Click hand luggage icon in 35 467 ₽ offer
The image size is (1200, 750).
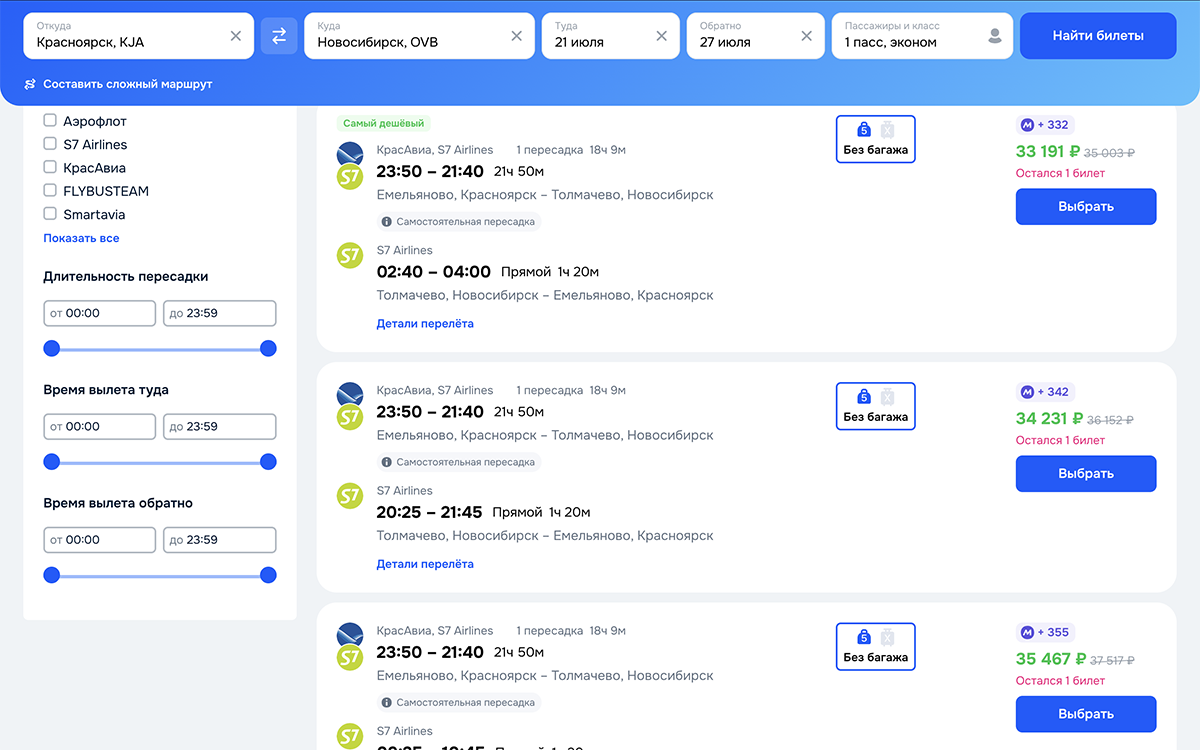coord(864,637)
